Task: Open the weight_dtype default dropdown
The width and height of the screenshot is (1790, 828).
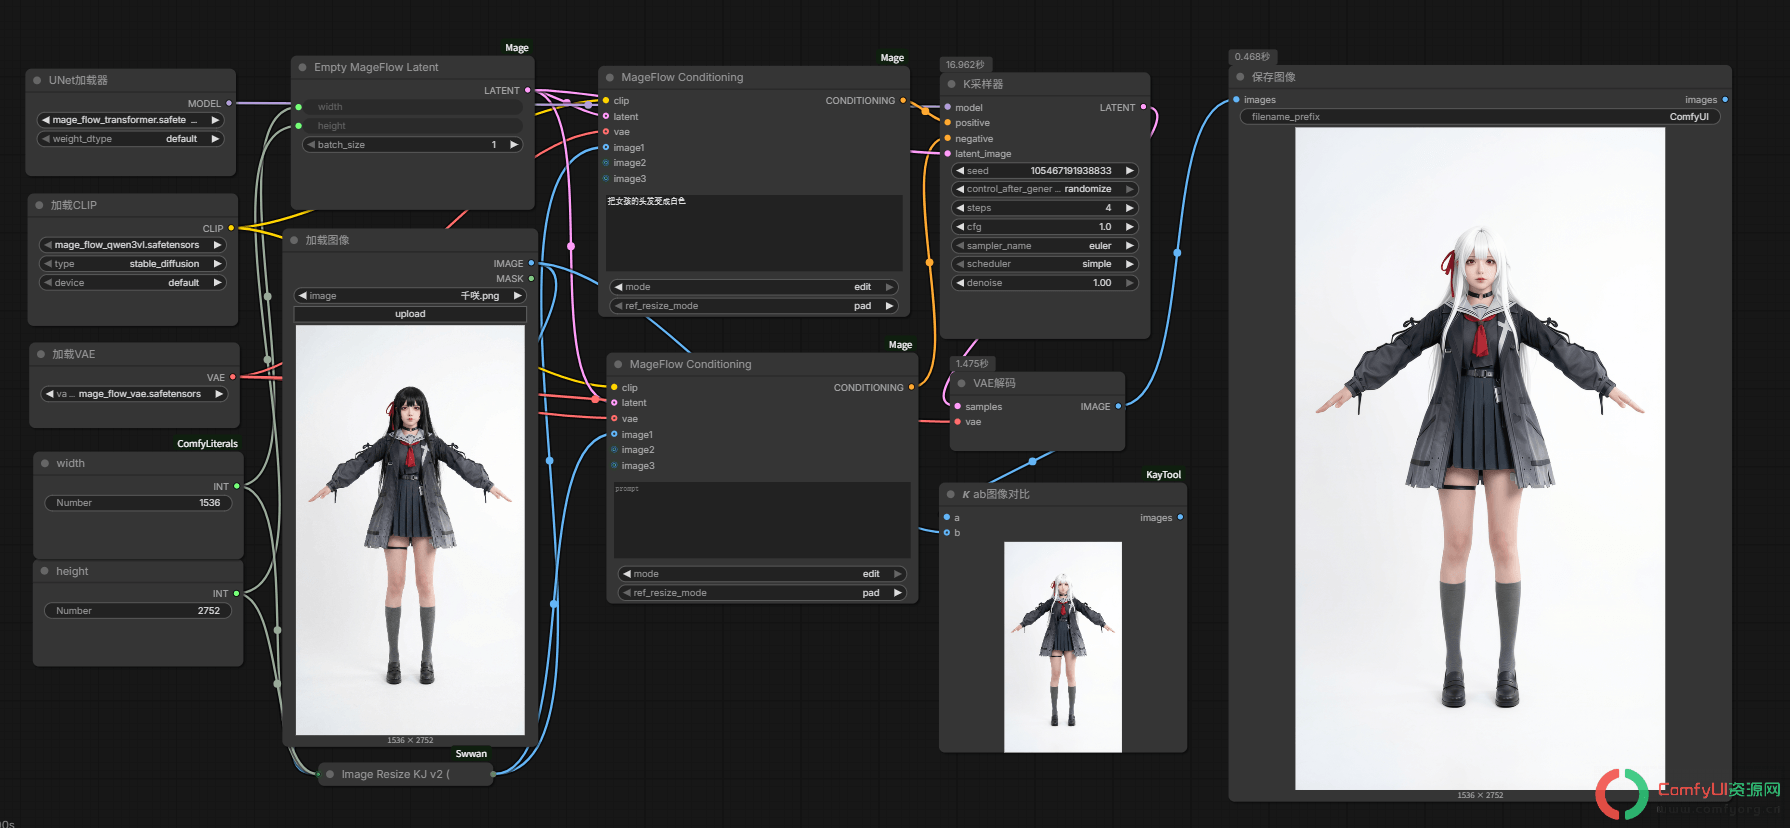Action: [130, 139]
